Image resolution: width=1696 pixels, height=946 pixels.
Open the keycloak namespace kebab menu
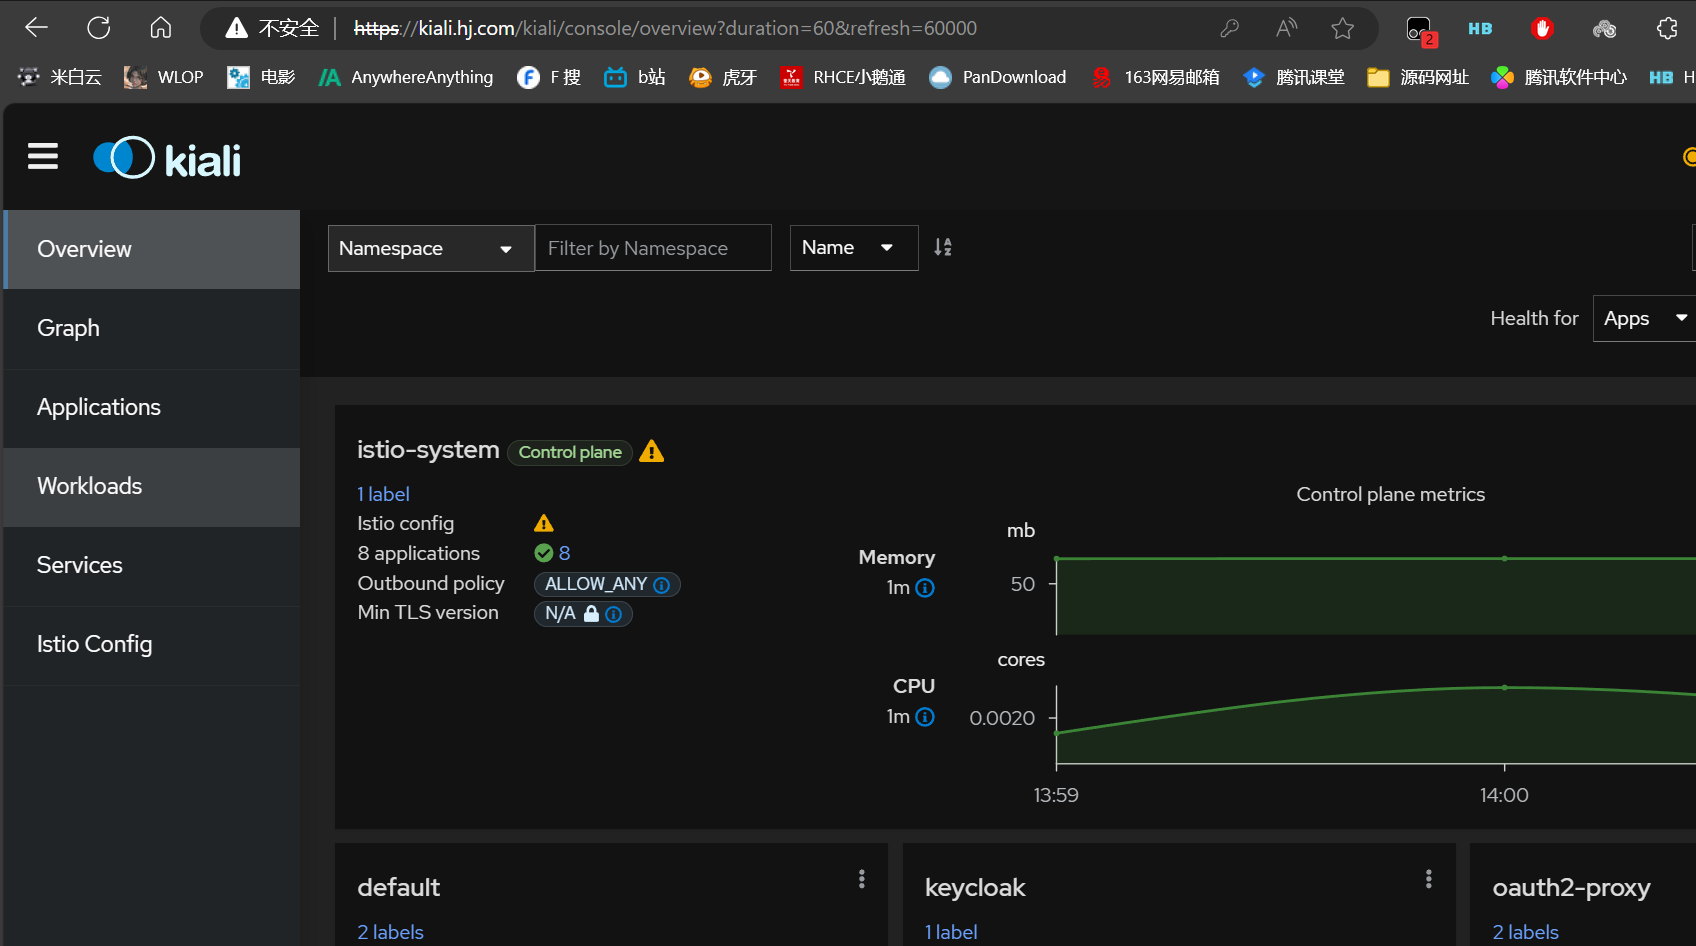[x=1429, y=879]
